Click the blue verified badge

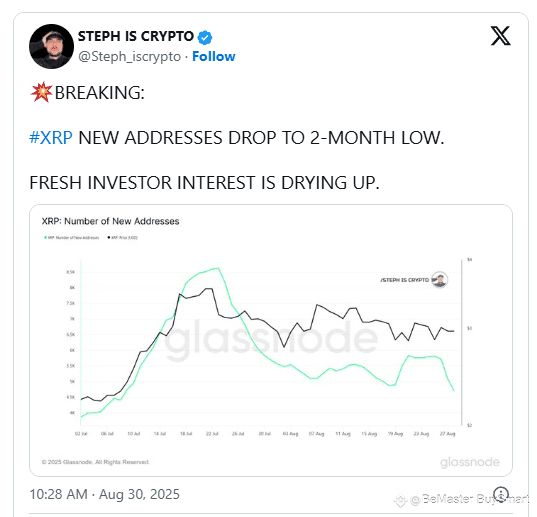coord(205,37)
